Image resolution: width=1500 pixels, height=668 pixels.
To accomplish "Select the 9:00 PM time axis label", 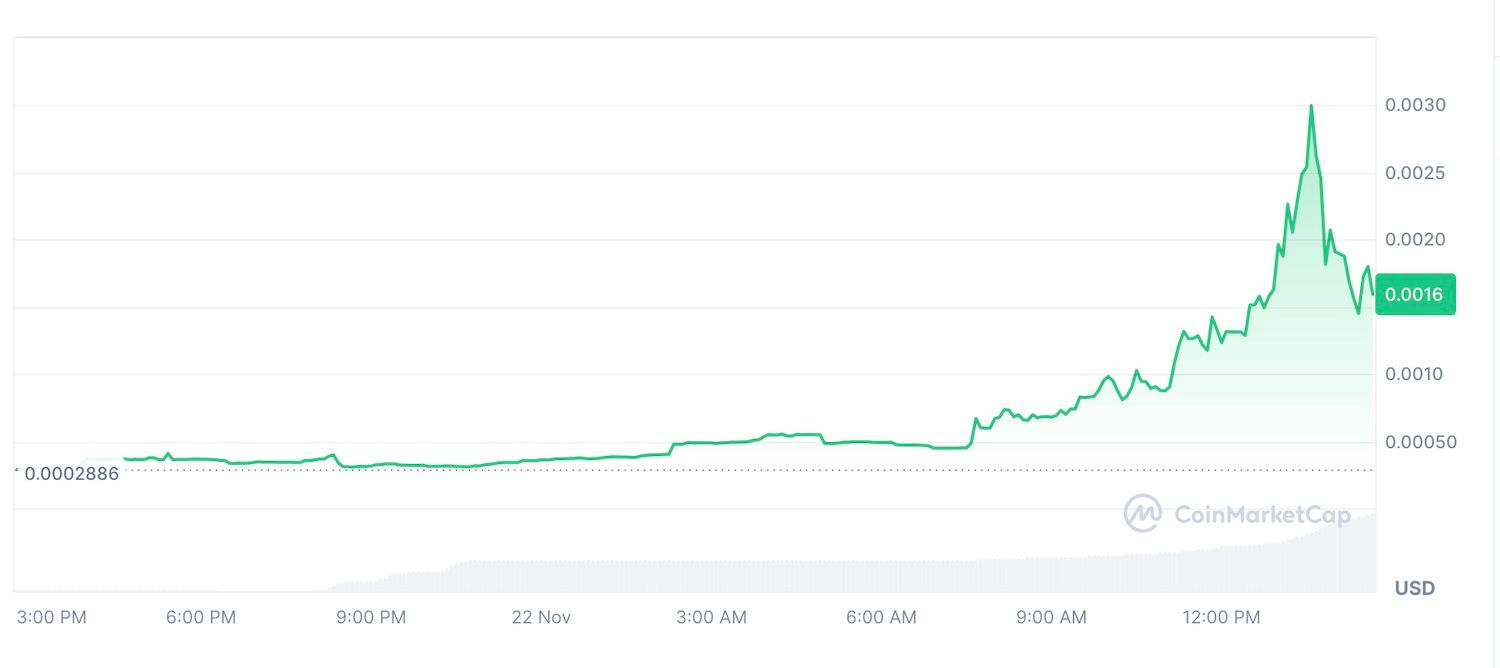I will [372, 617].
